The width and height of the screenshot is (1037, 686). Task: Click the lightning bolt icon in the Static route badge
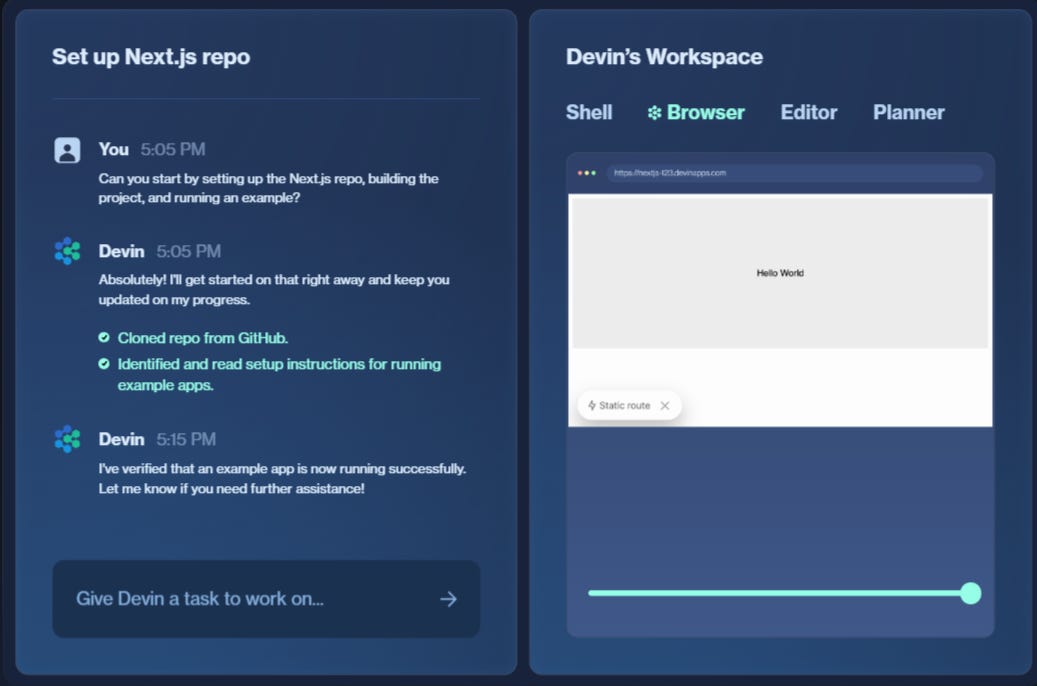click(x=591, y=406)
